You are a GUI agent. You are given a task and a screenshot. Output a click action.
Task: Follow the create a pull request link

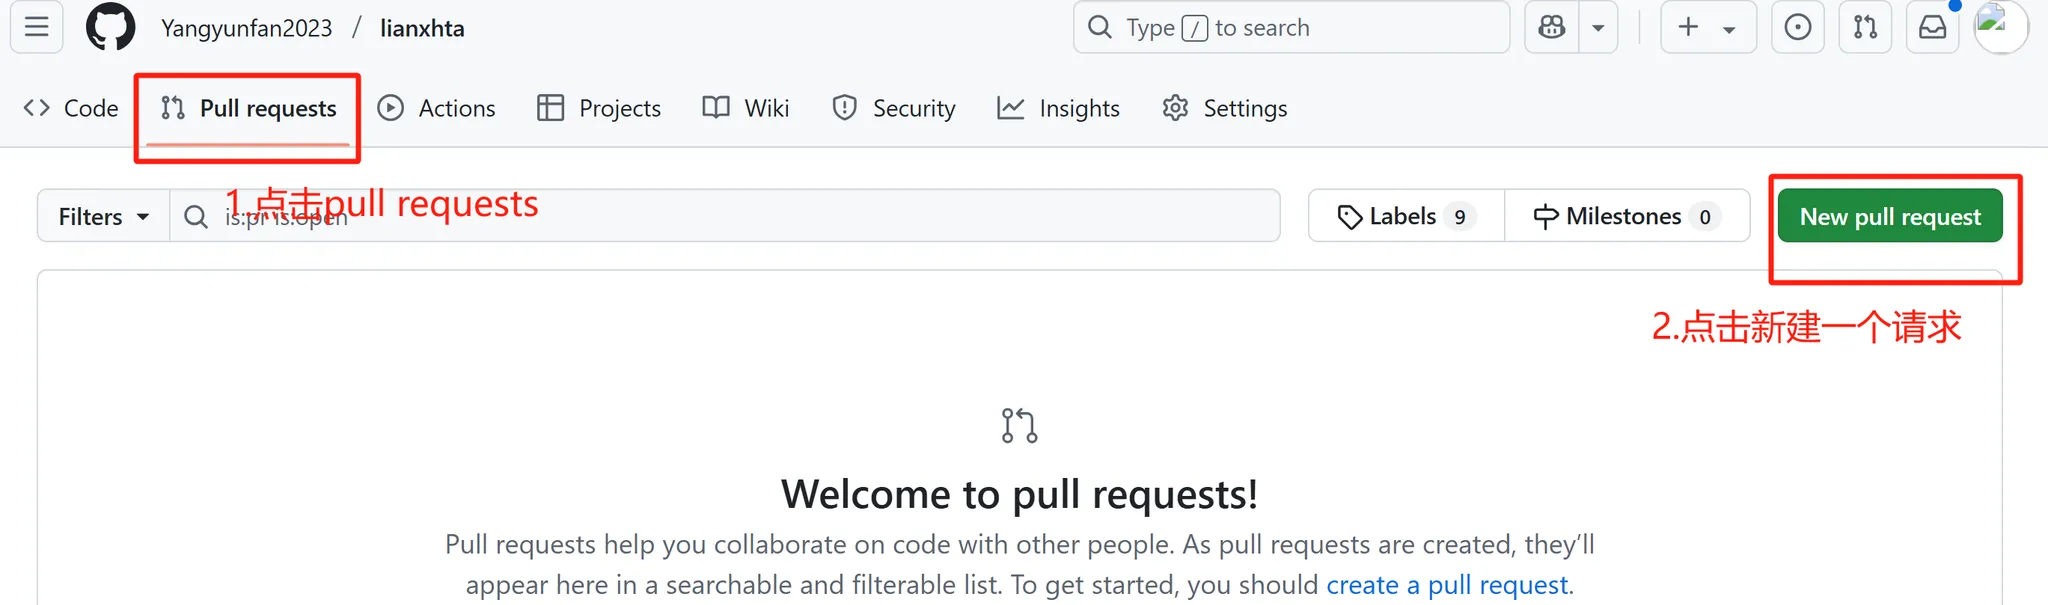point(1447,585)
